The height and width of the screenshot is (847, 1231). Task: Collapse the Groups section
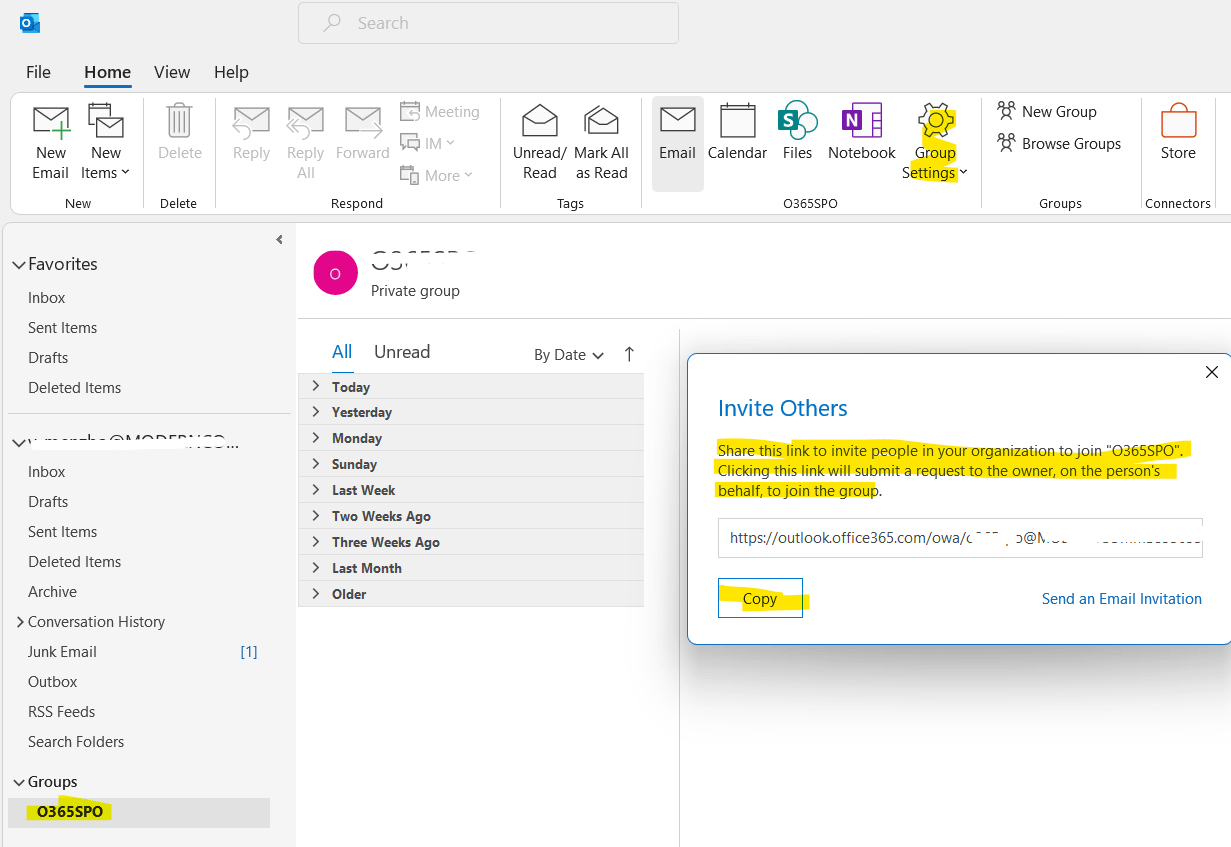coord(18,782)
